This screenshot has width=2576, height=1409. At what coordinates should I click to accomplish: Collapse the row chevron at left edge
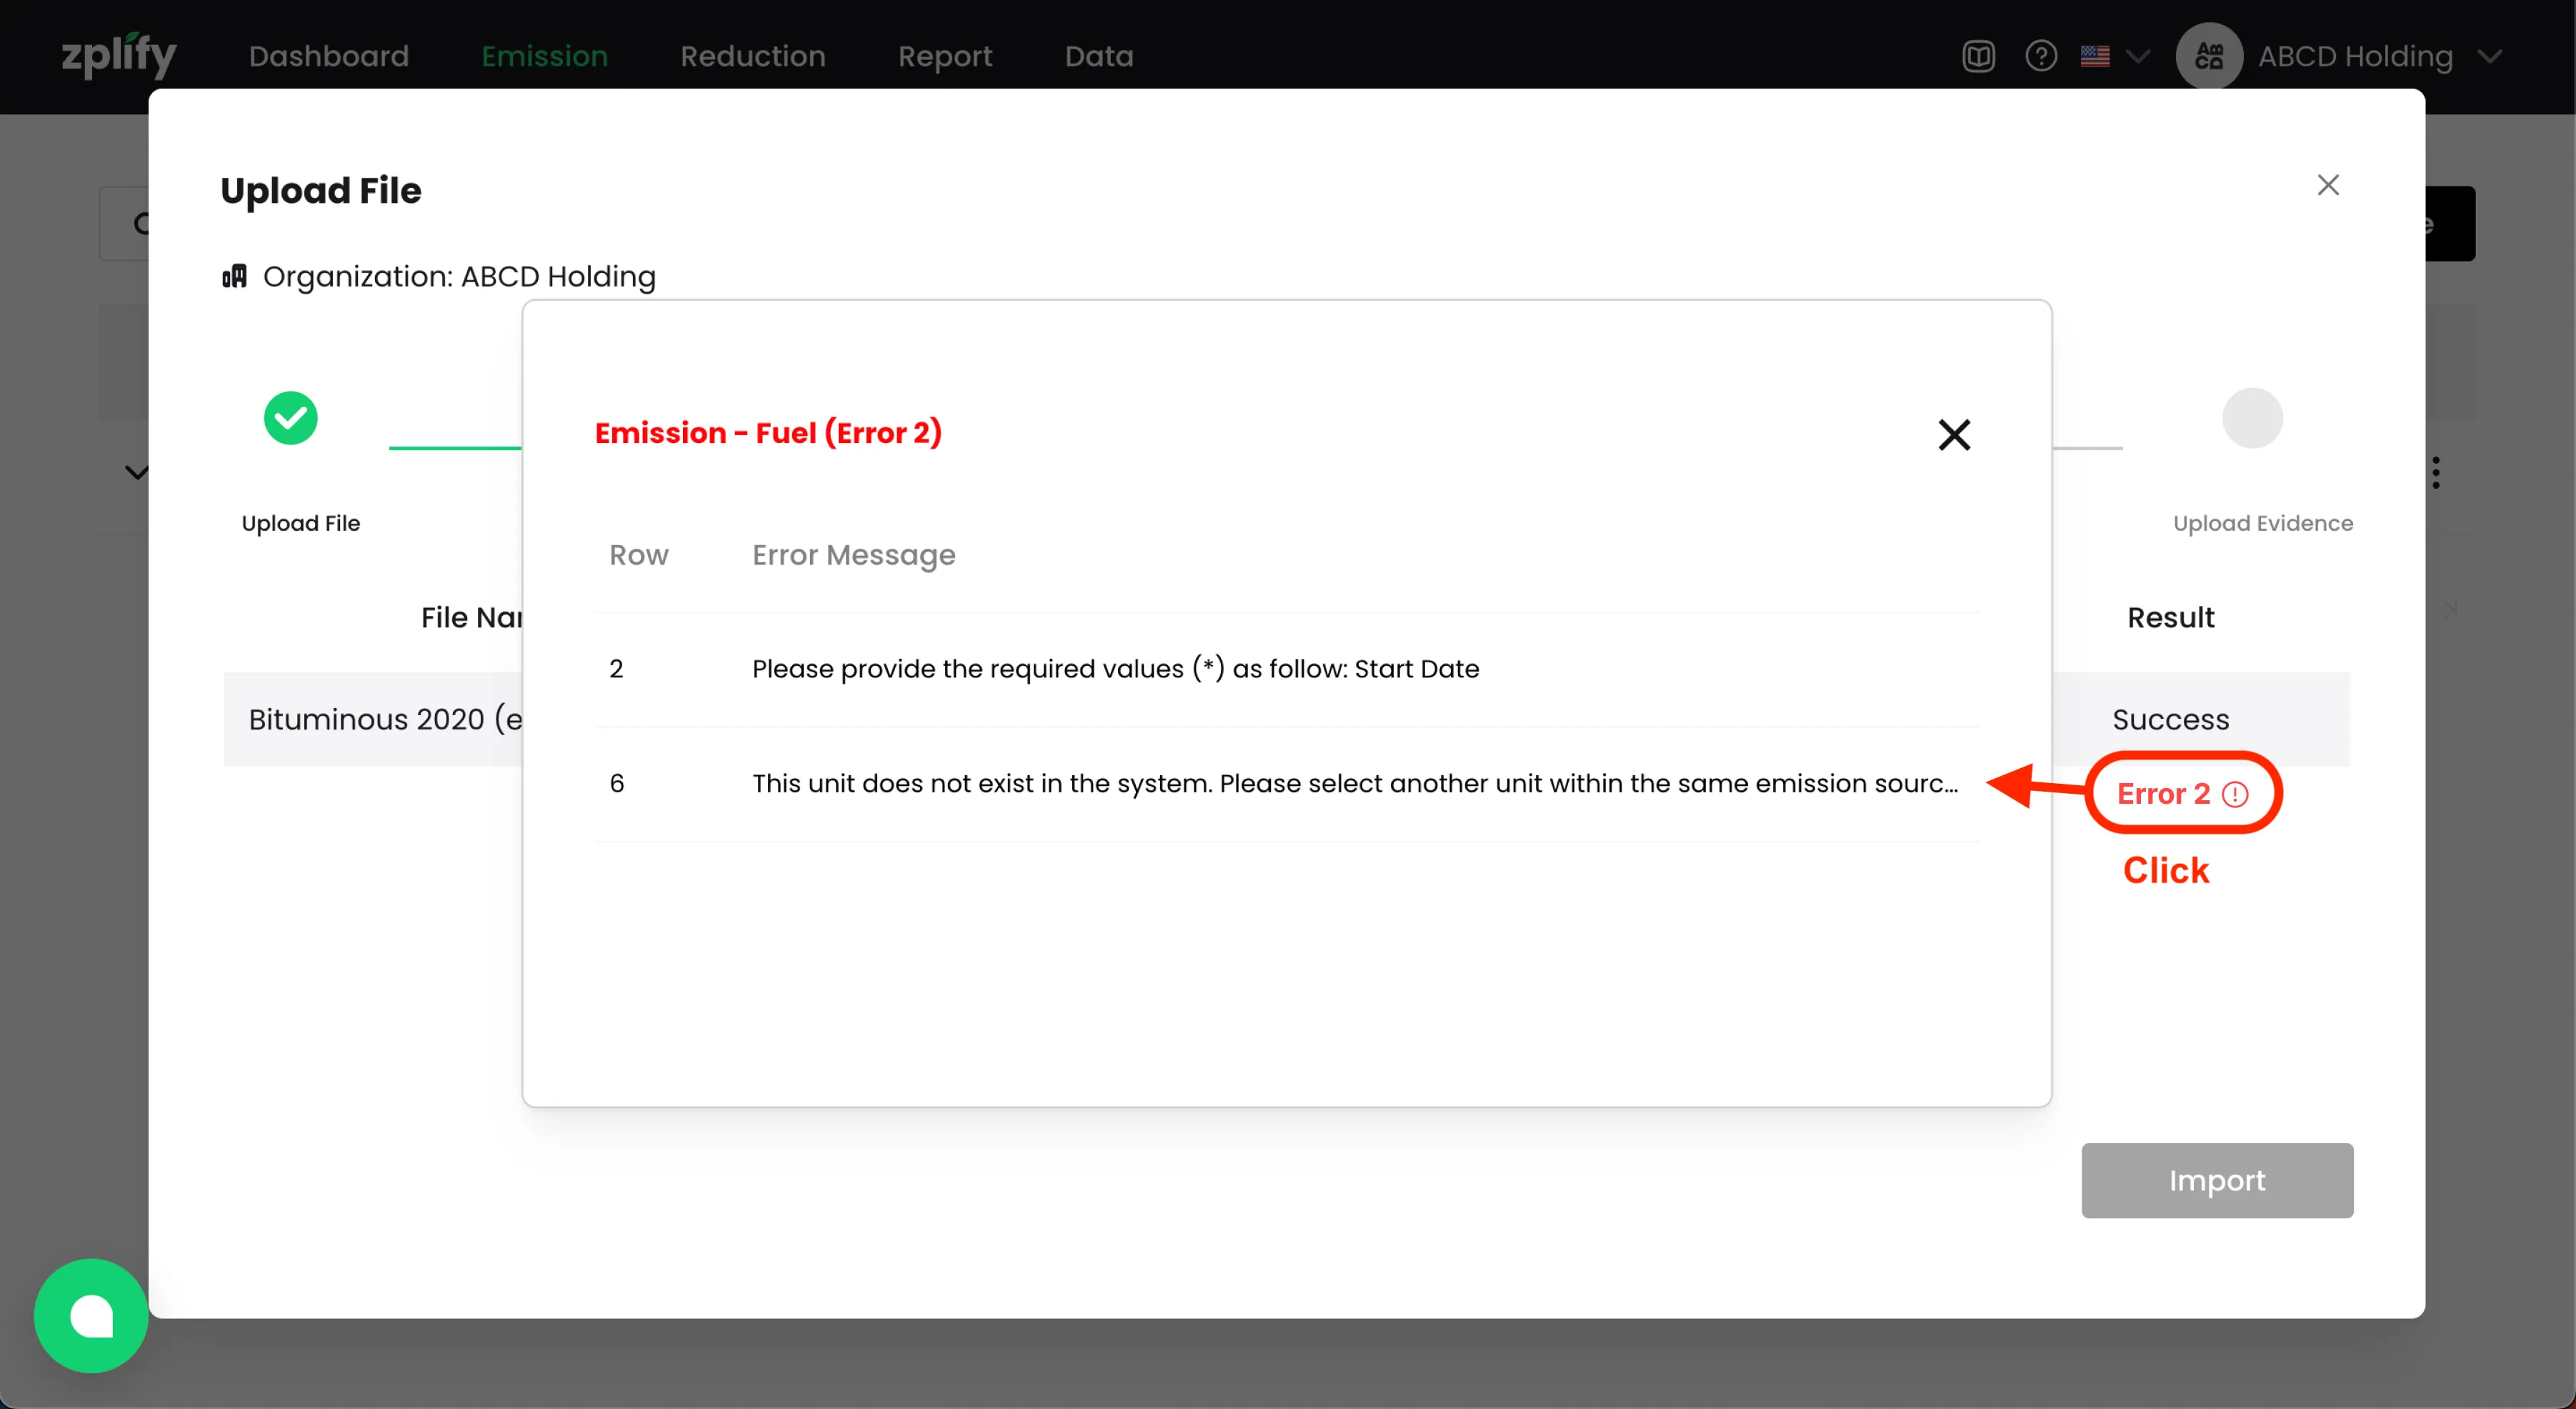(136, 472)
